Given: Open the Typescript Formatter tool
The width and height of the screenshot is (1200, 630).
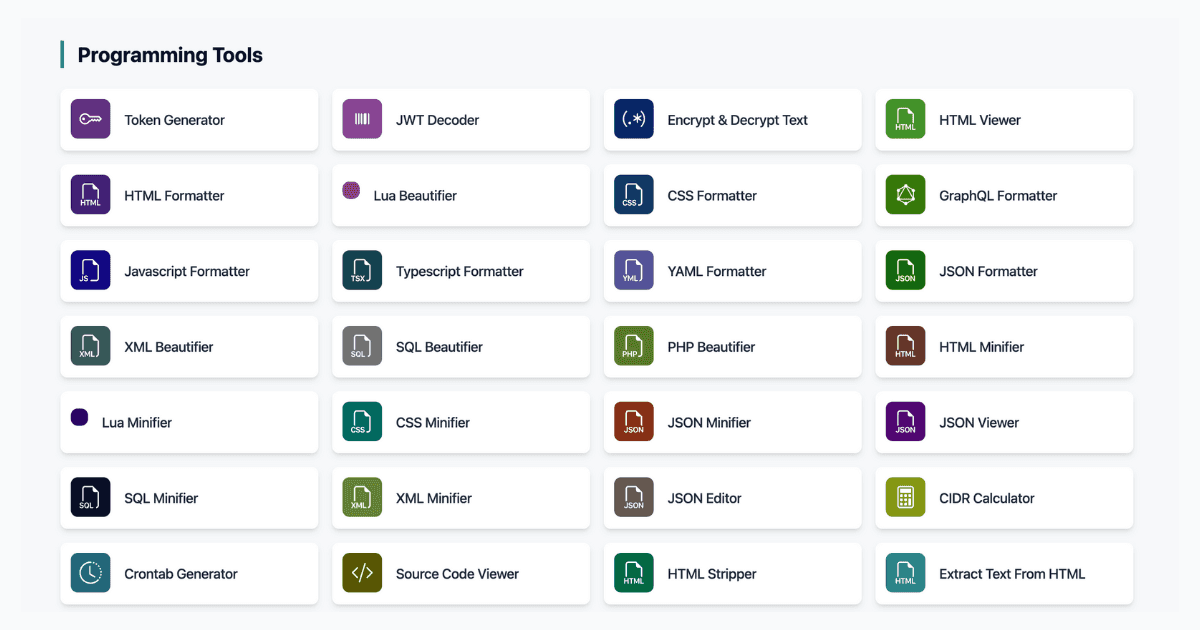Looking at the screenshot, I should coord(460,270).
